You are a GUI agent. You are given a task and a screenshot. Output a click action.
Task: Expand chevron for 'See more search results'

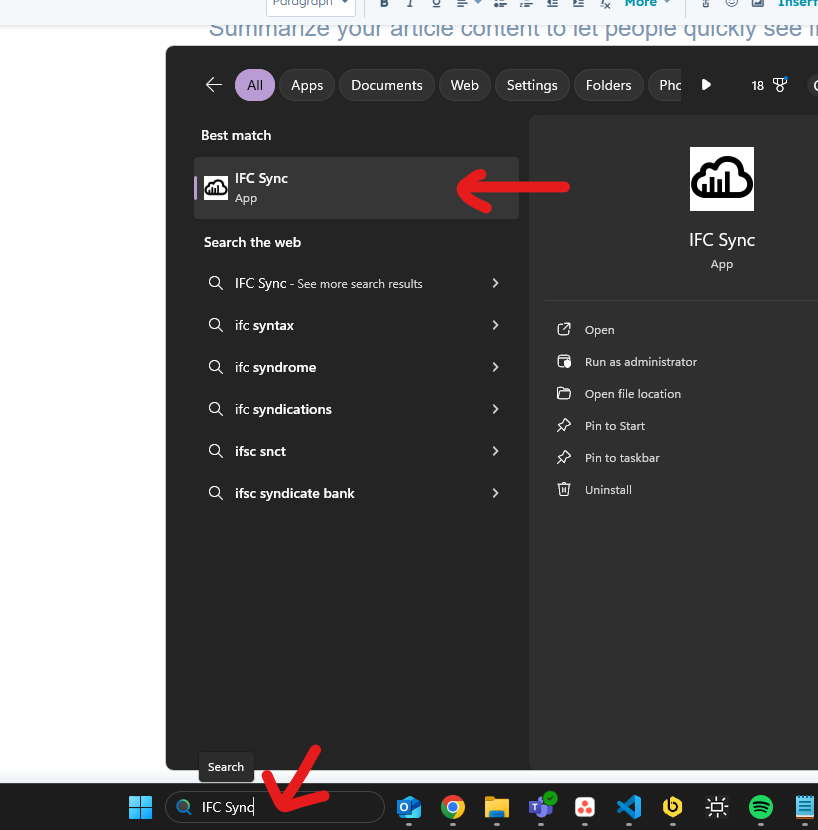pyautogui.click(x=495, y=283)
